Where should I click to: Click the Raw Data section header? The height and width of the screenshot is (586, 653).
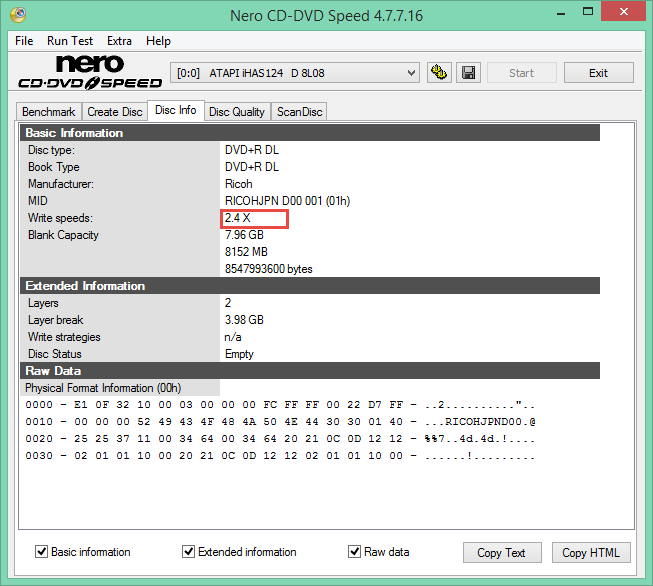[x=310, y=371]
